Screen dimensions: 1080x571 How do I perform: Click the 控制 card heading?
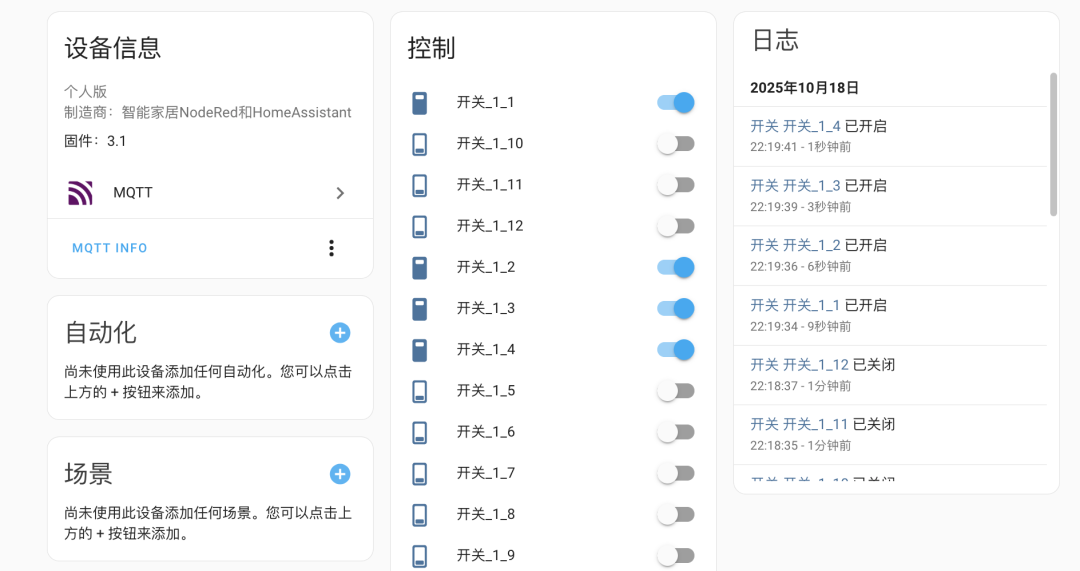pos(431,48)
